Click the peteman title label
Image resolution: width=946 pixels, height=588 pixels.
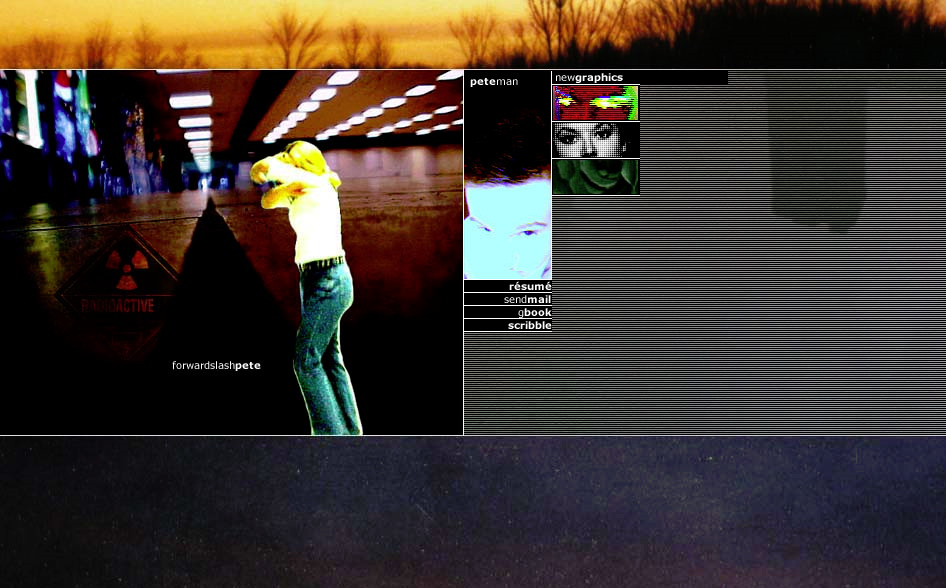click(494, 82)
